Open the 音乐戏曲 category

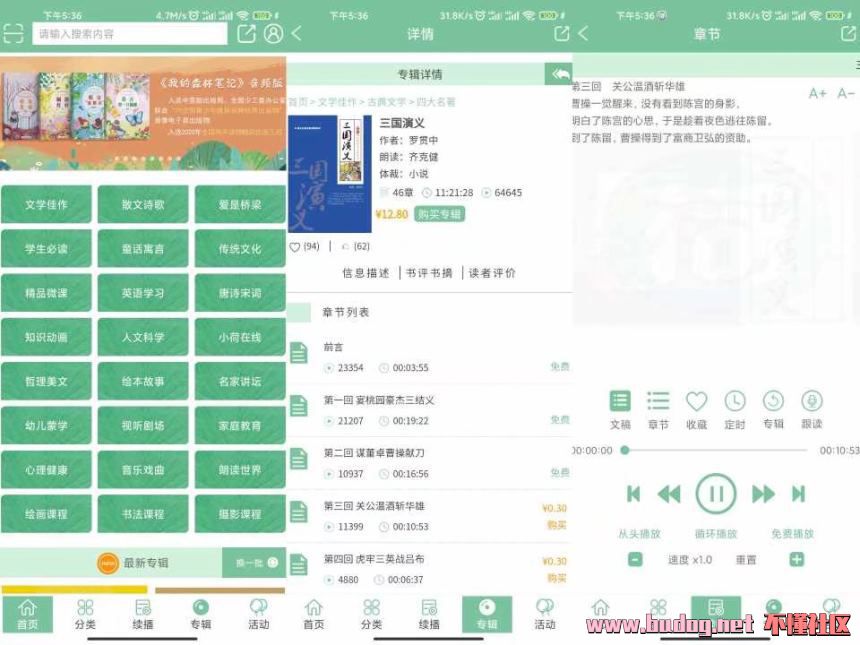point(143,470)
